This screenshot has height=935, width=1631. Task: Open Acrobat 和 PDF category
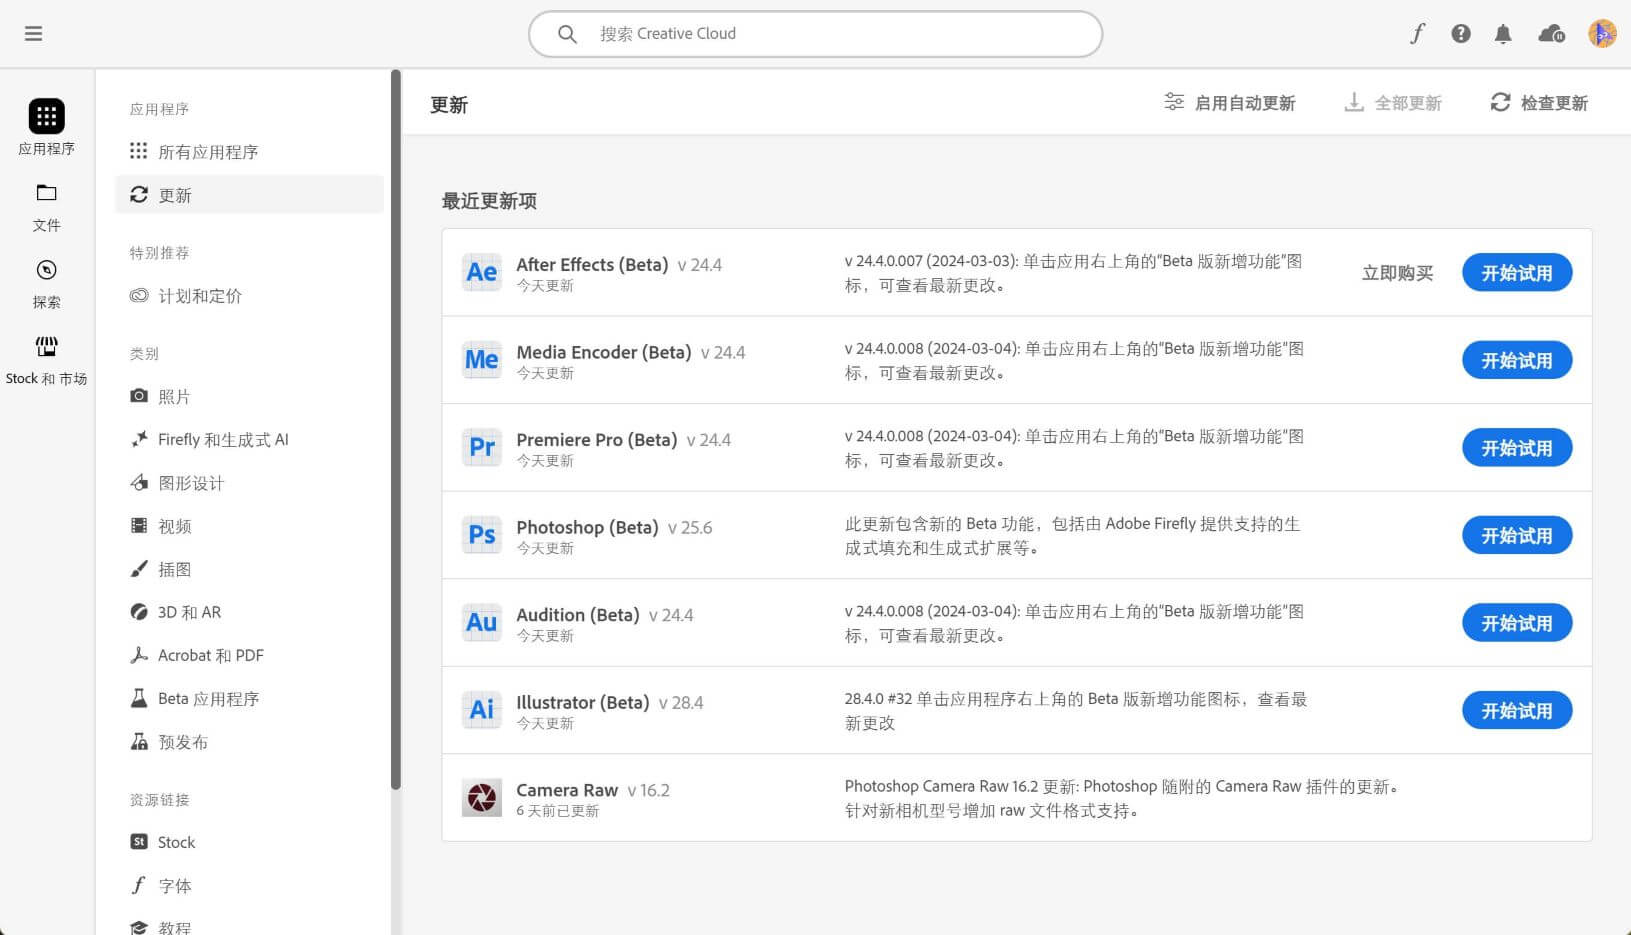coord(249,655)
